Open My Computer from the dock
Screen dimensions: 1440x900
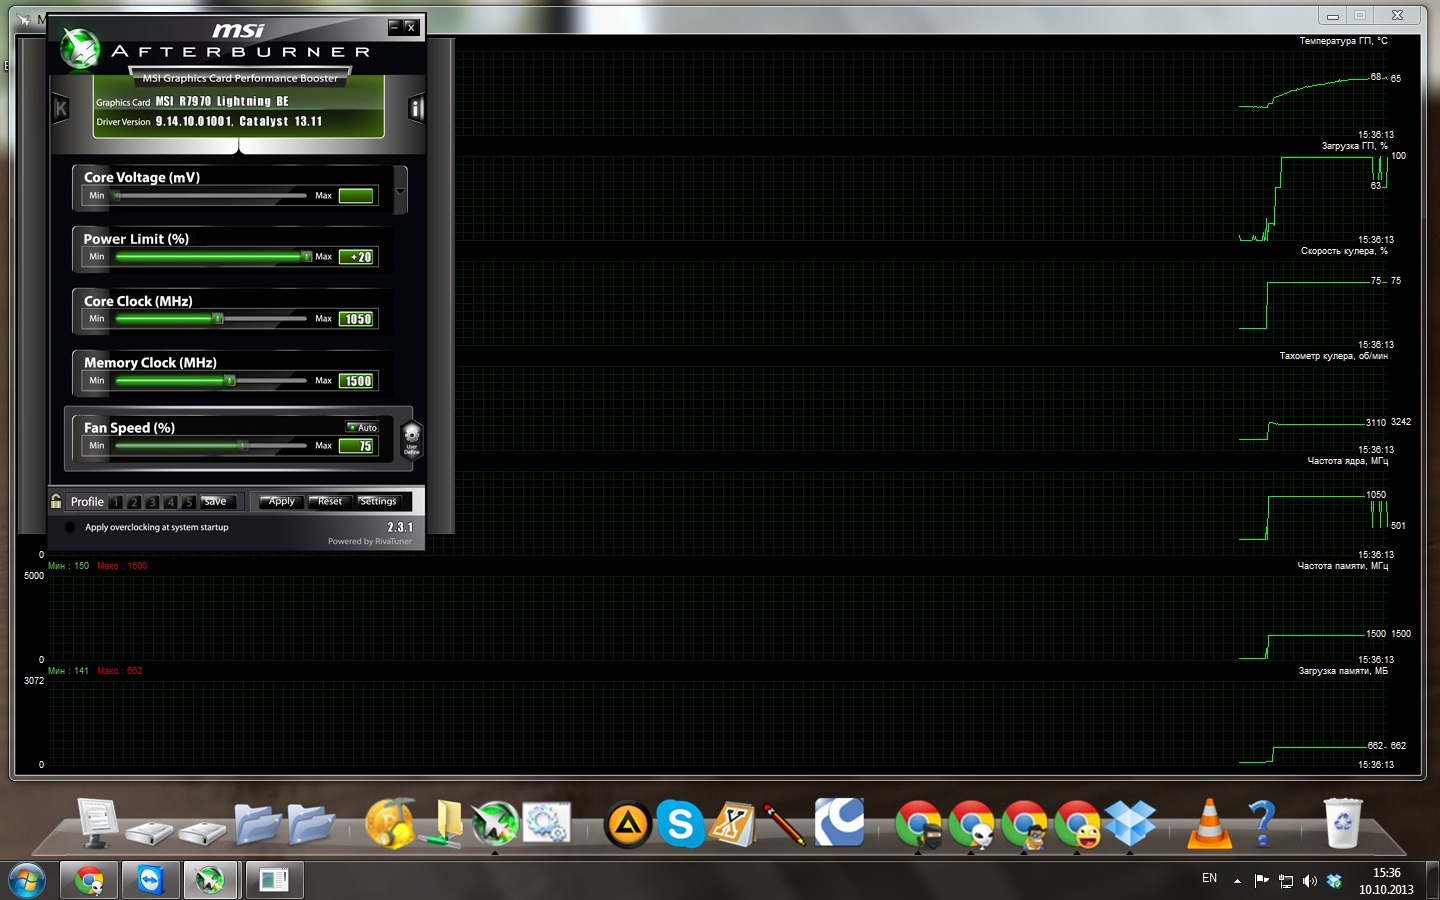[x=97, y=824]
